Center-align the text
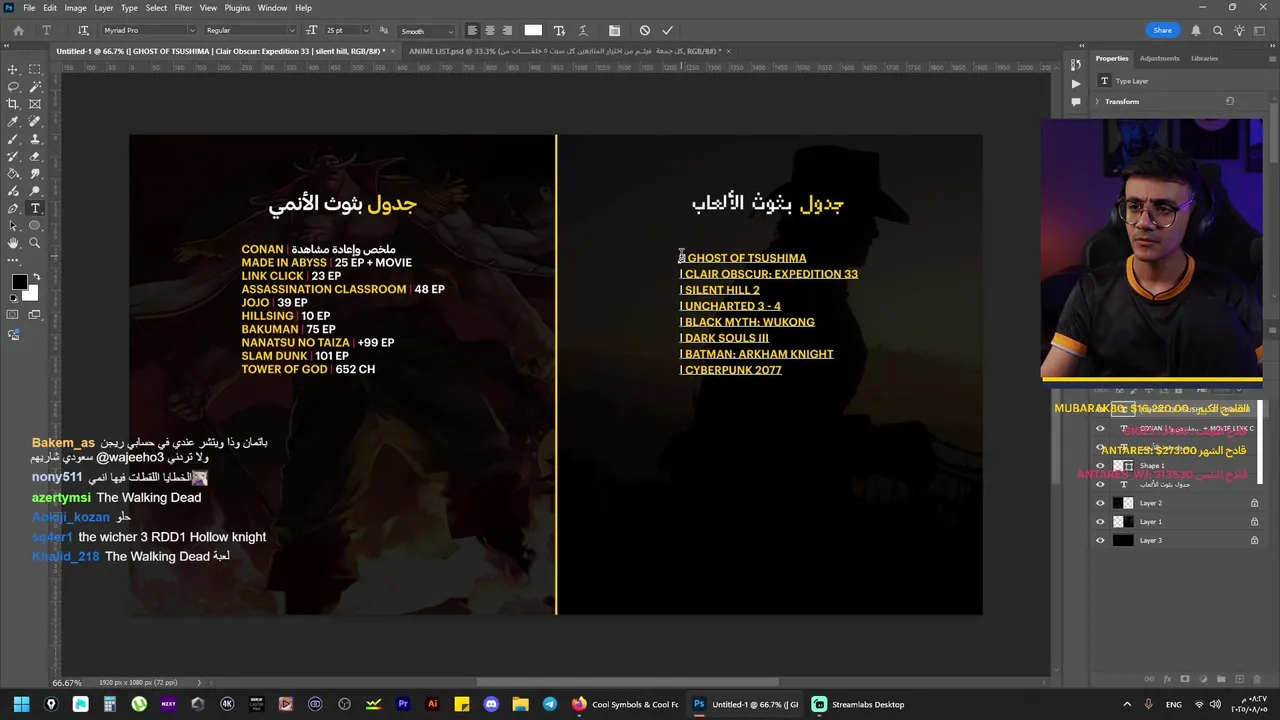The width and height of the screenshot is (1280, 720). coord(490,30)
